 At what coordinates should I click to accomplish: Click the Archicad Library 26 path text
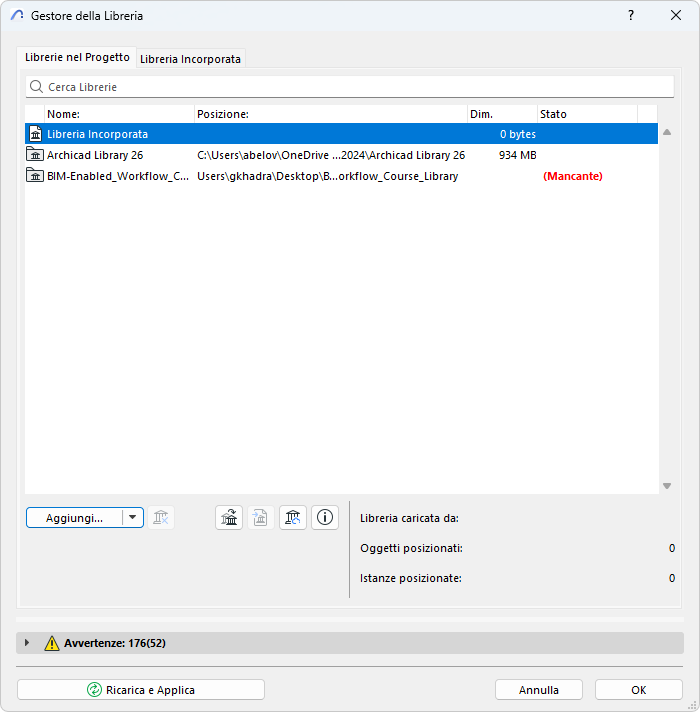tap(331, 155)
